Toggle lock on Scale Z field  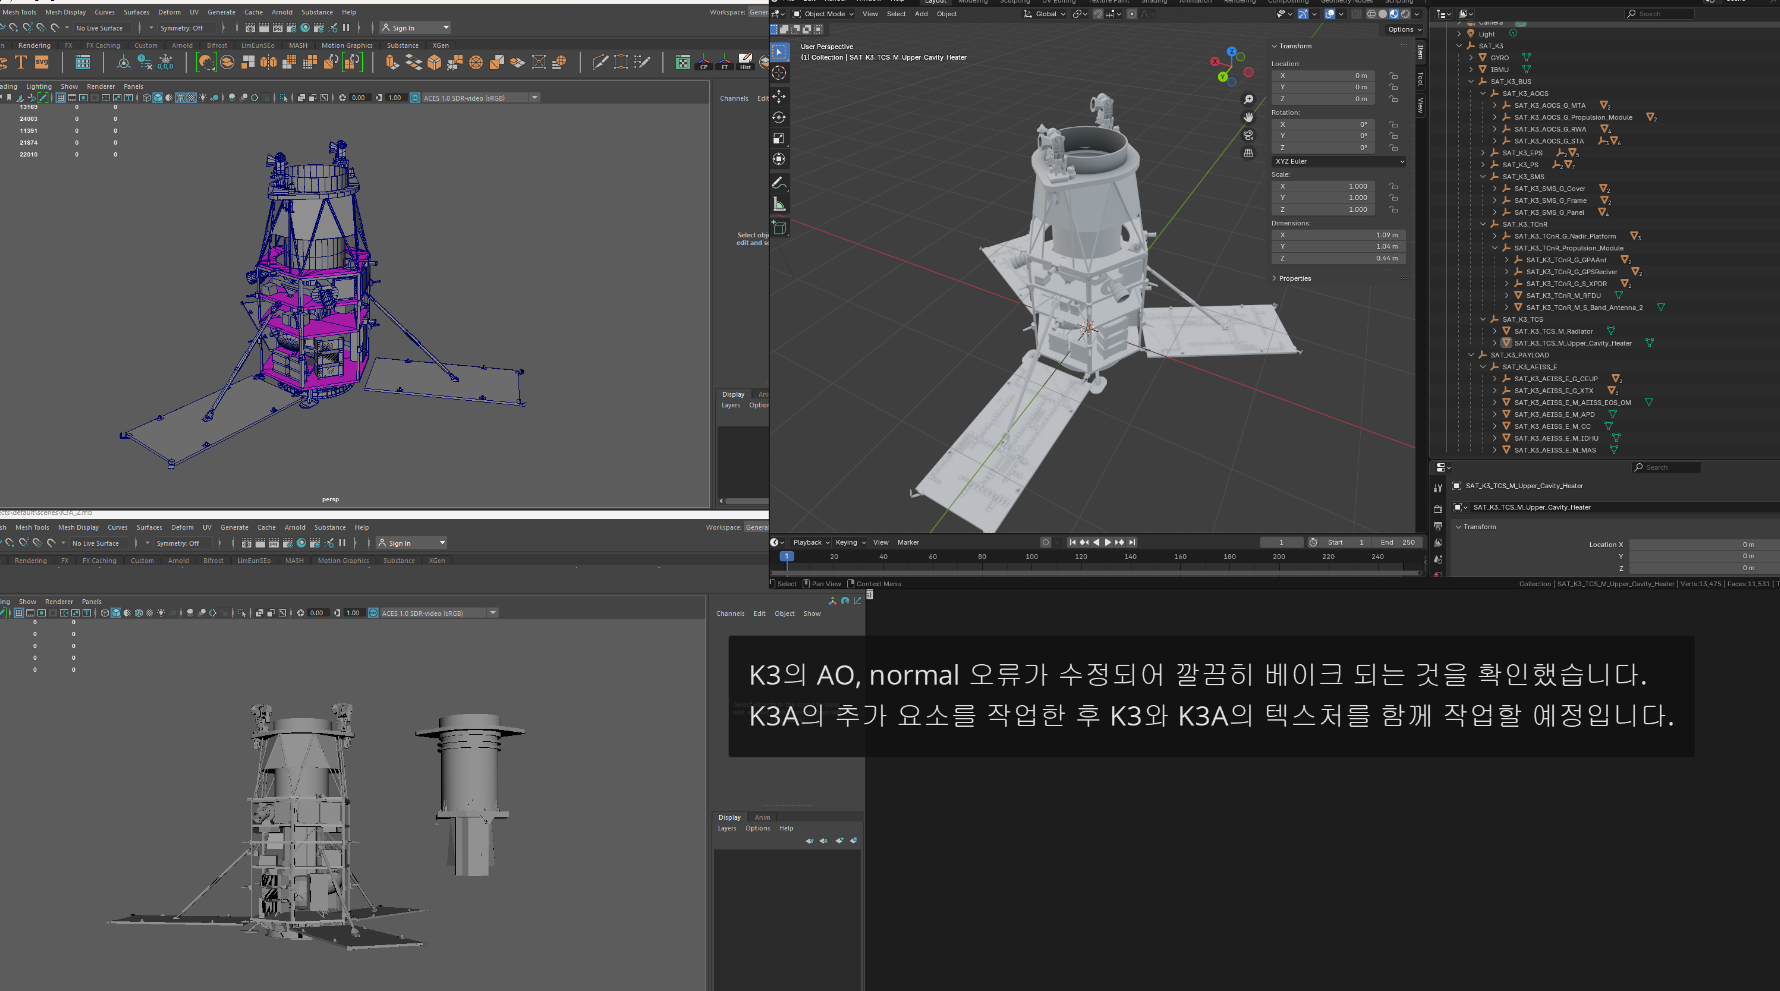[x=1393, y=210]
